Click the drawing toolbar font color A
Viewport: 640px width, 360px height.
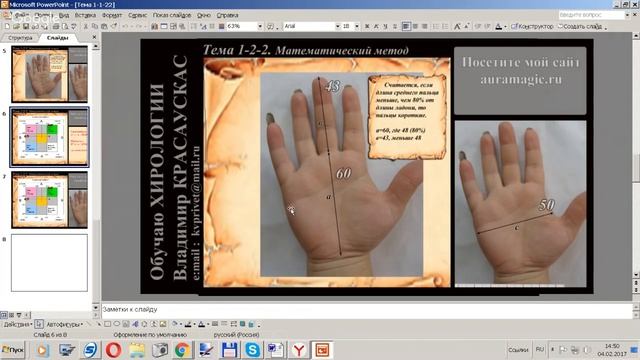pos(201,324)
